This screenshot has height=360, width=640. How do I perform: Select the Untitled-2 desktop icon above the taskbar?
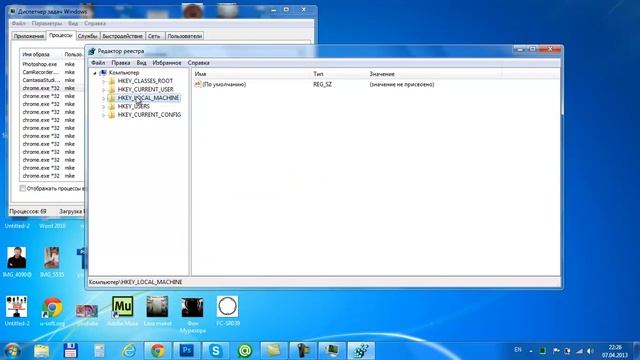17,311
